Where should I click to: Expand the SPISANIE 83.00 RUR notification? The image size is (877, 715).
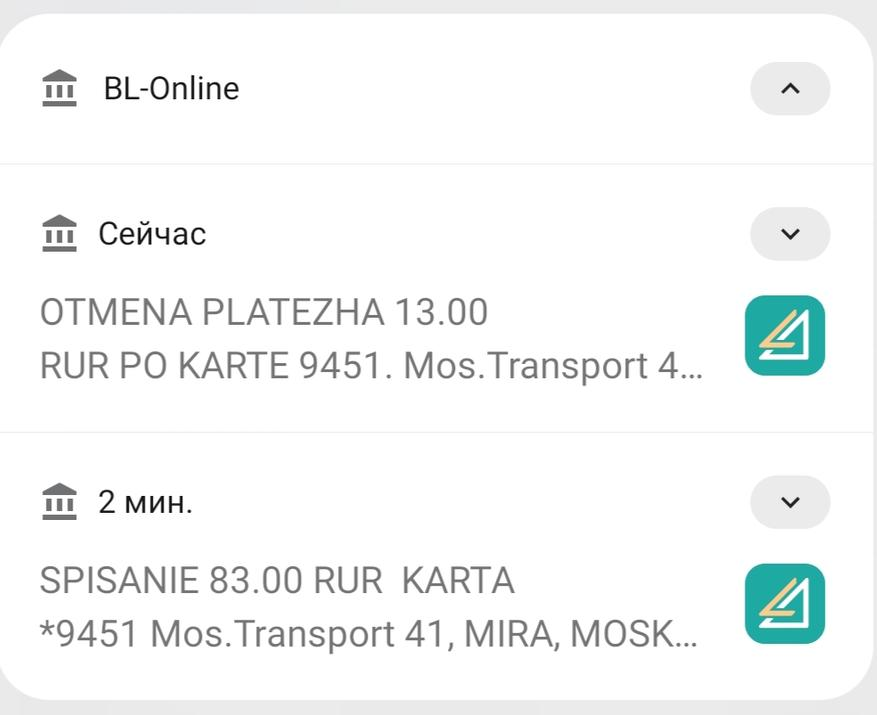(789, 501)
